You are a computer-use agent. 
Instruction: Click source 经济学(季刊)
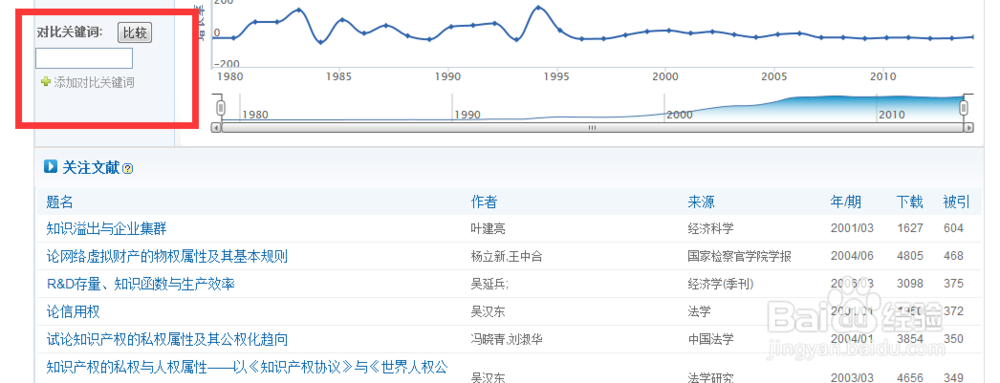(x=721, y=284)
